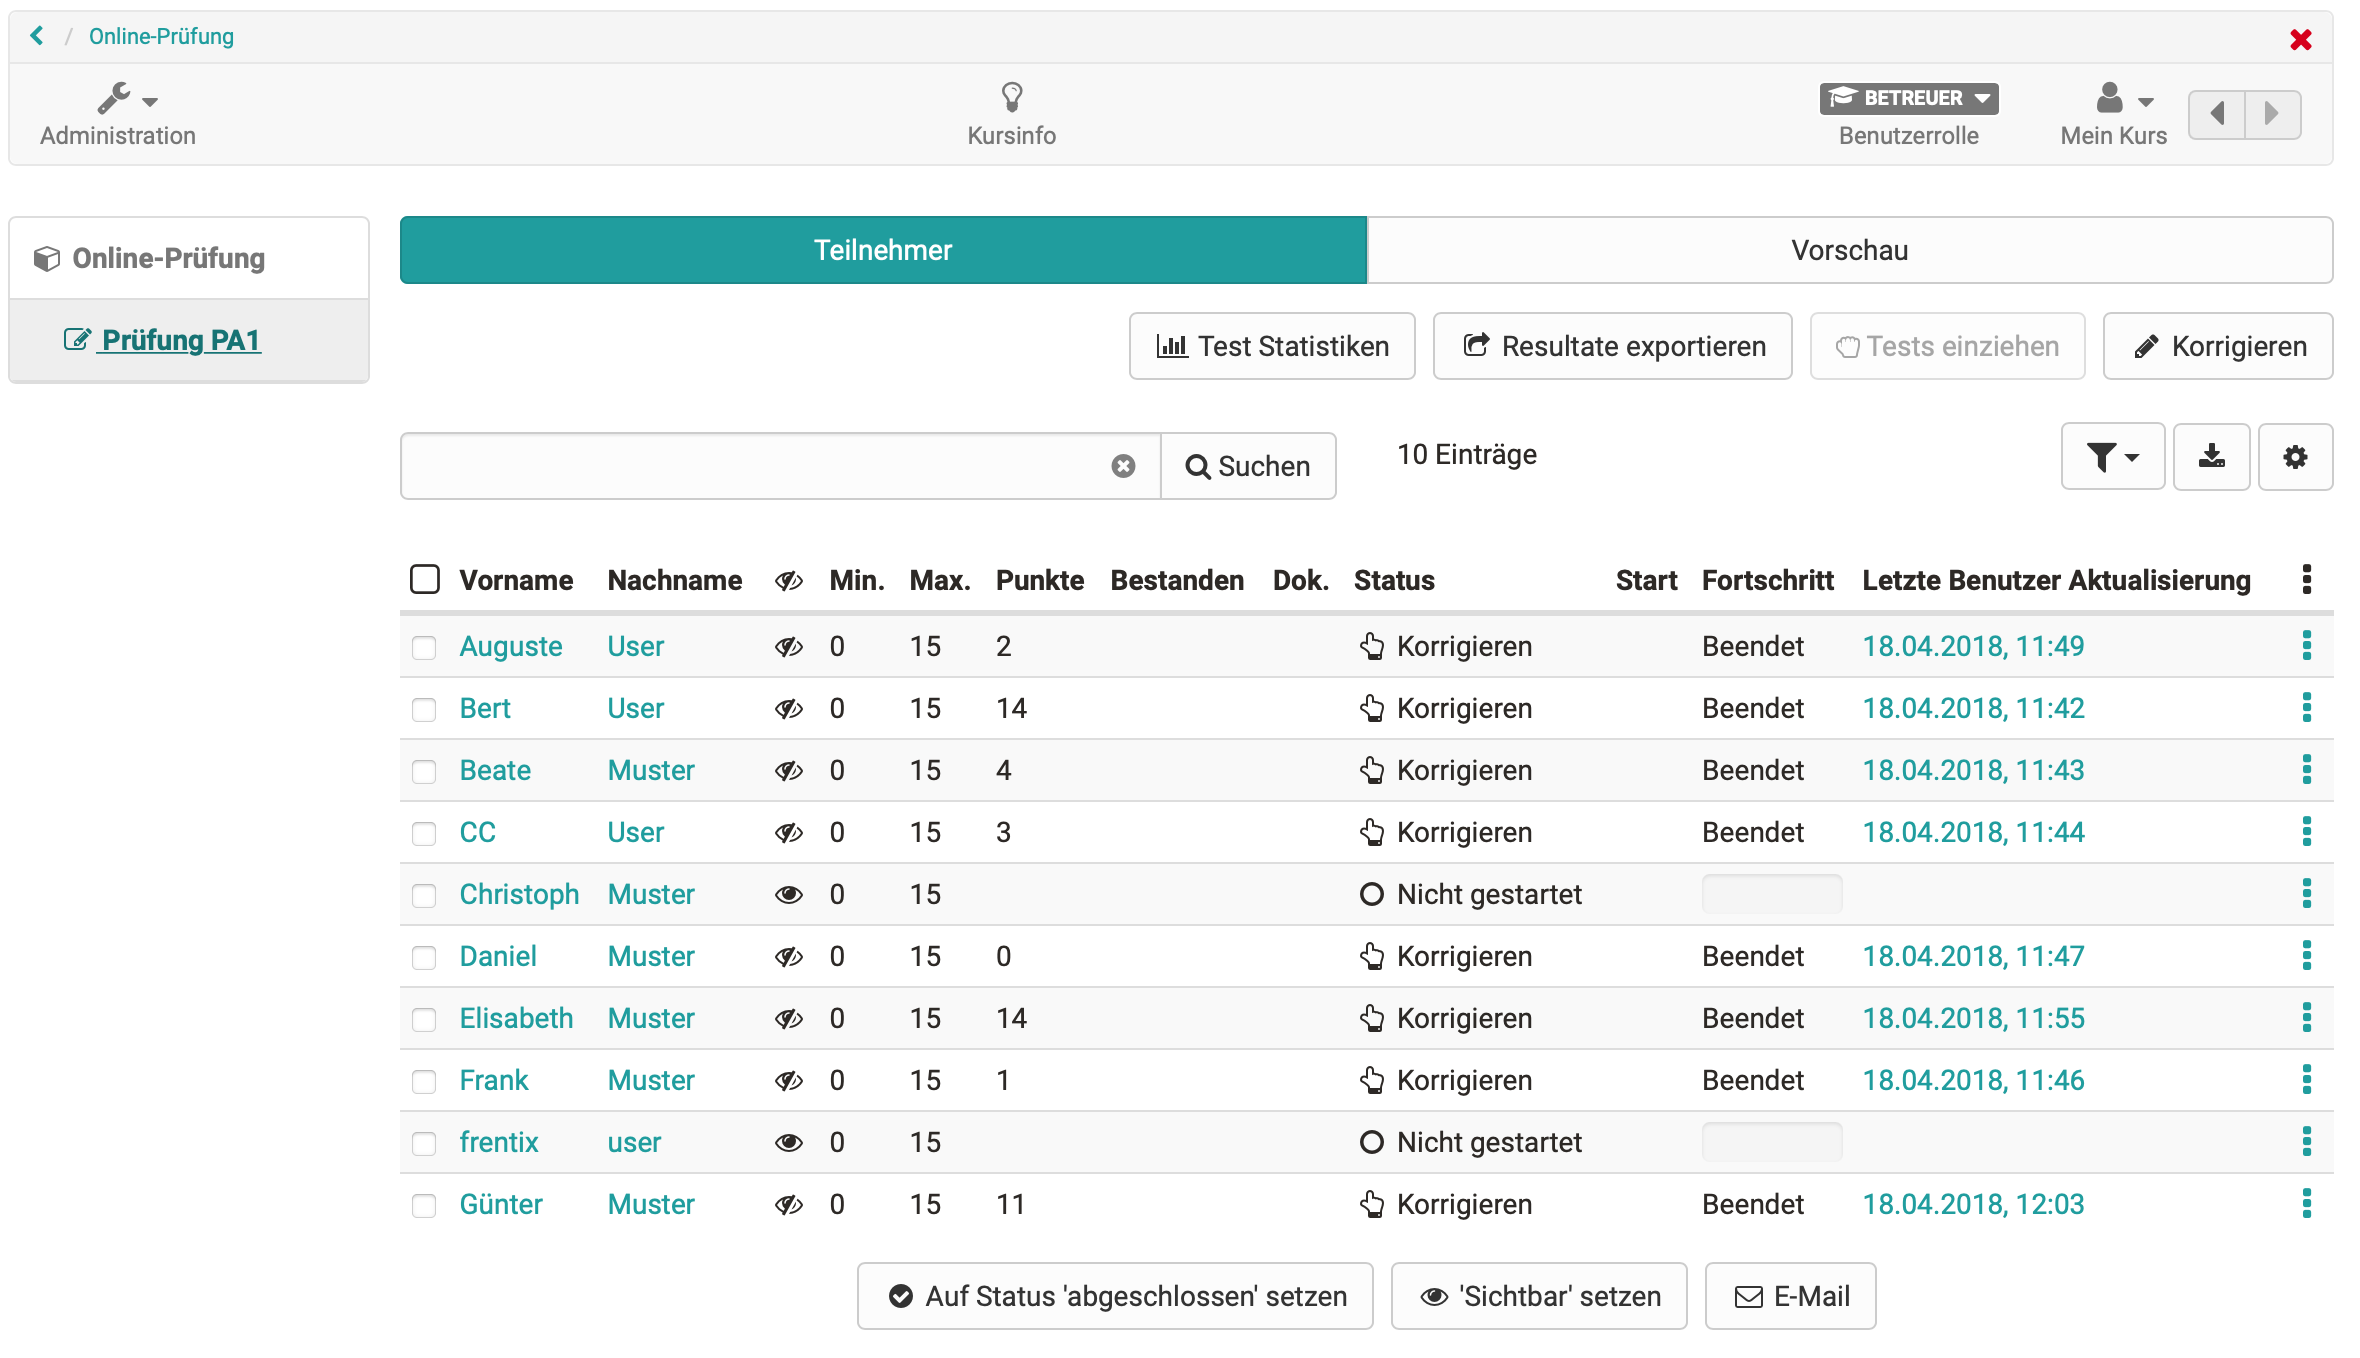
Task: Clear search field with the X icon
Action: click(1123, 466)
